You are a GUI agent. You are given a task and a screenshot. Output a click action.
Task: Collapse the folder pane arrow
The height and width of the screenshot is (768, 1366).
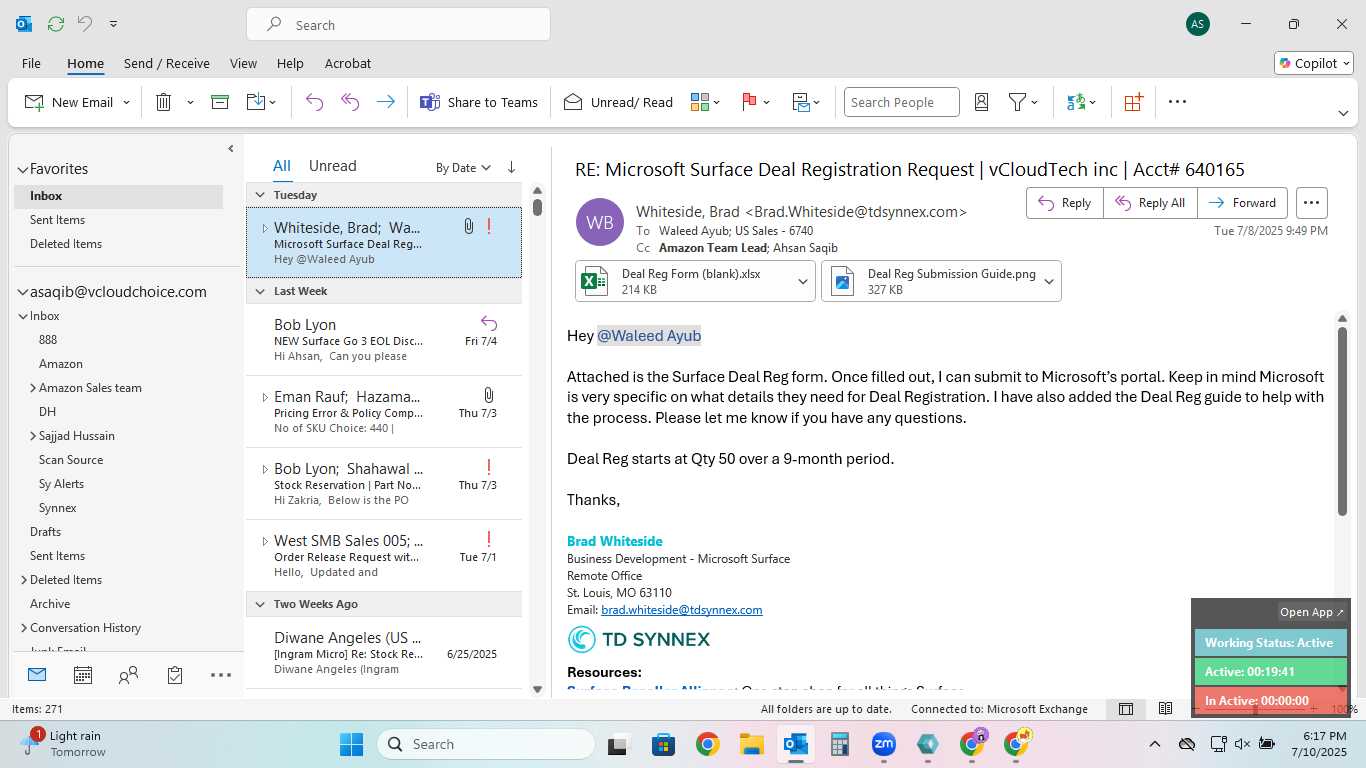coord(230,149)
